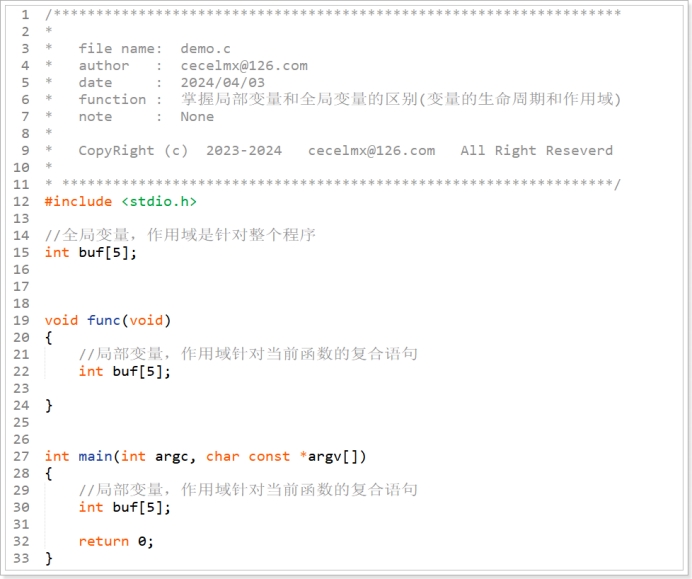Click '*argv[])' parameter

coord(333,456)
